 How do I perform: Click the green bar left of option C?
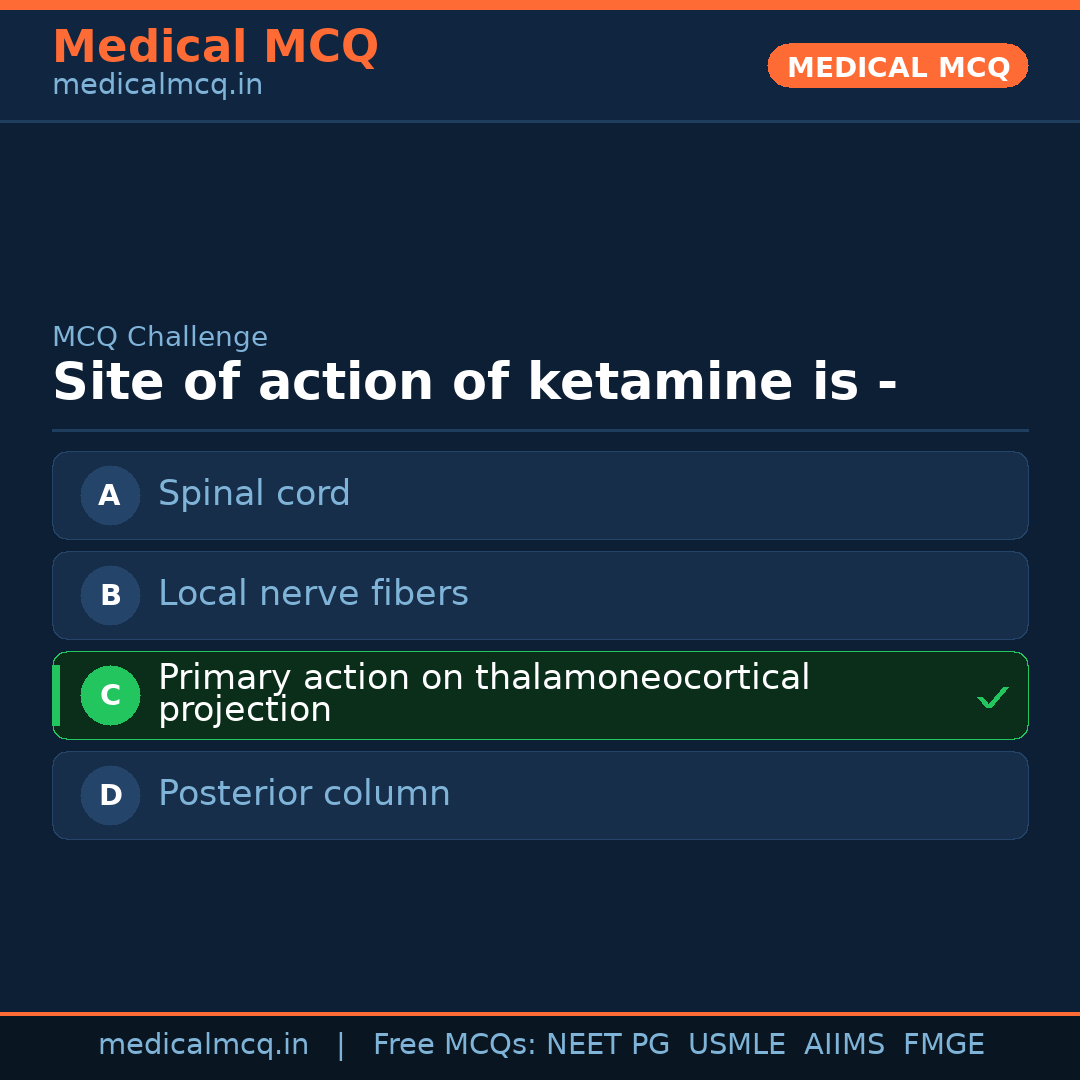[56, 695]
